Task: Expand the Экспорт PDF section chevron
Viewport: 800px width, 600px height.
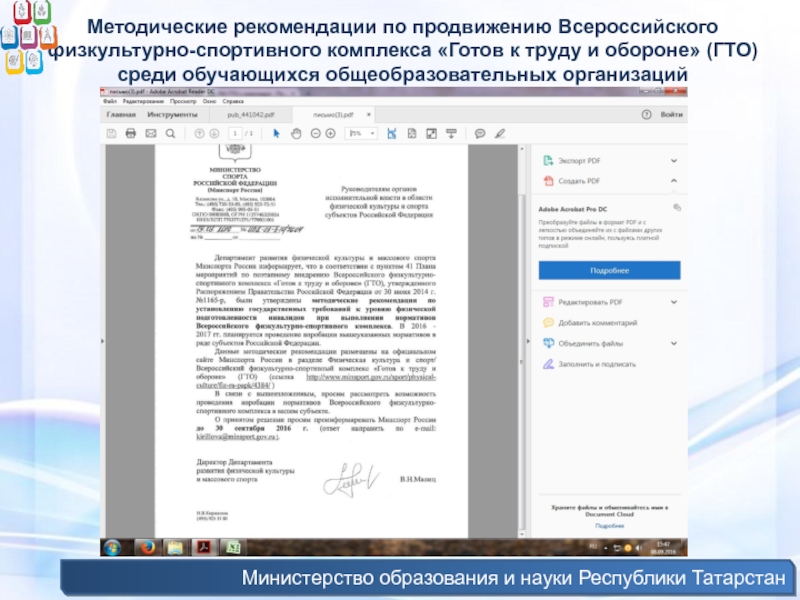Action: [674, 161]
